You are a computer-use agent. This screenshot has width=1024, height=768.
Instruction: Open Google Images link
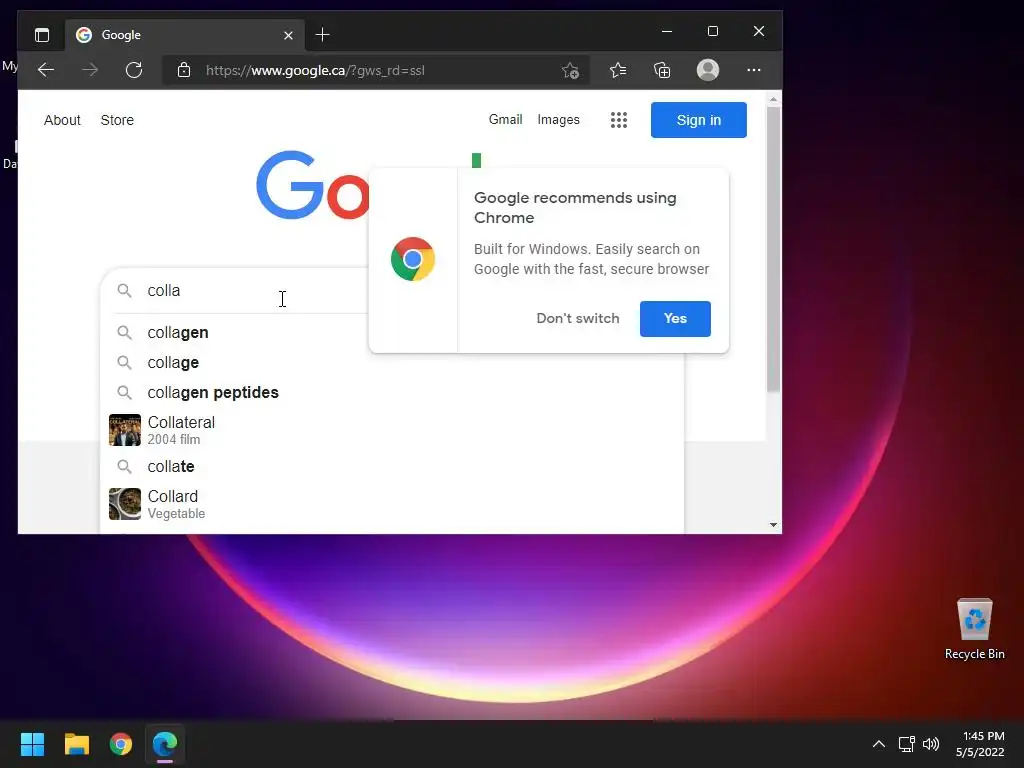coord(558,120)
